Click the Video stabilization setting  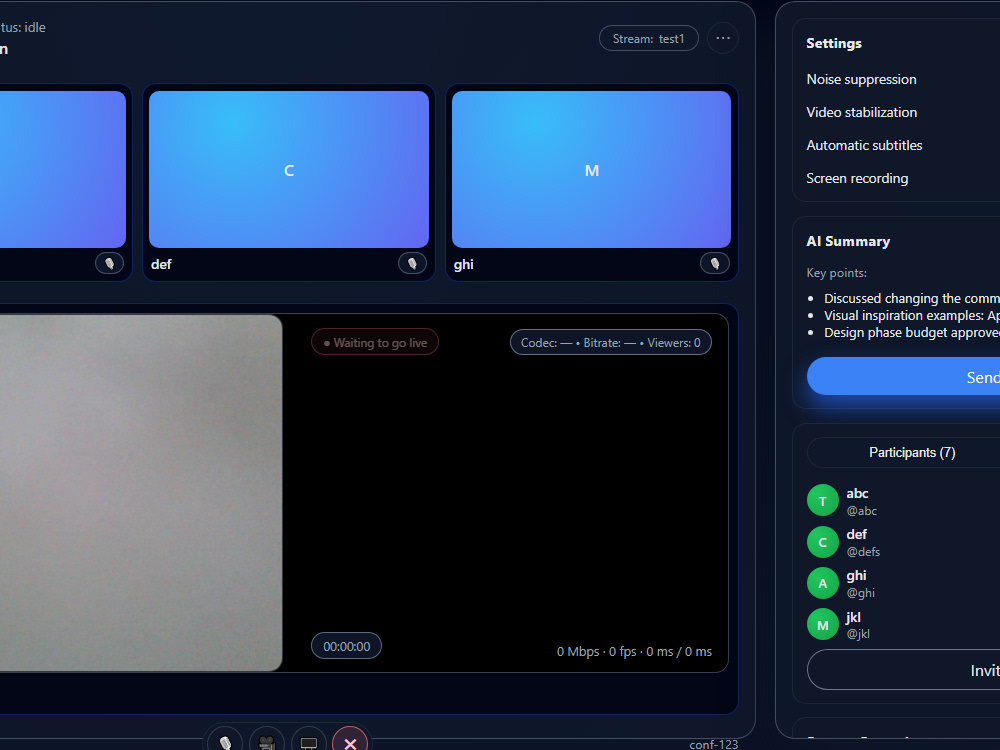861,112
